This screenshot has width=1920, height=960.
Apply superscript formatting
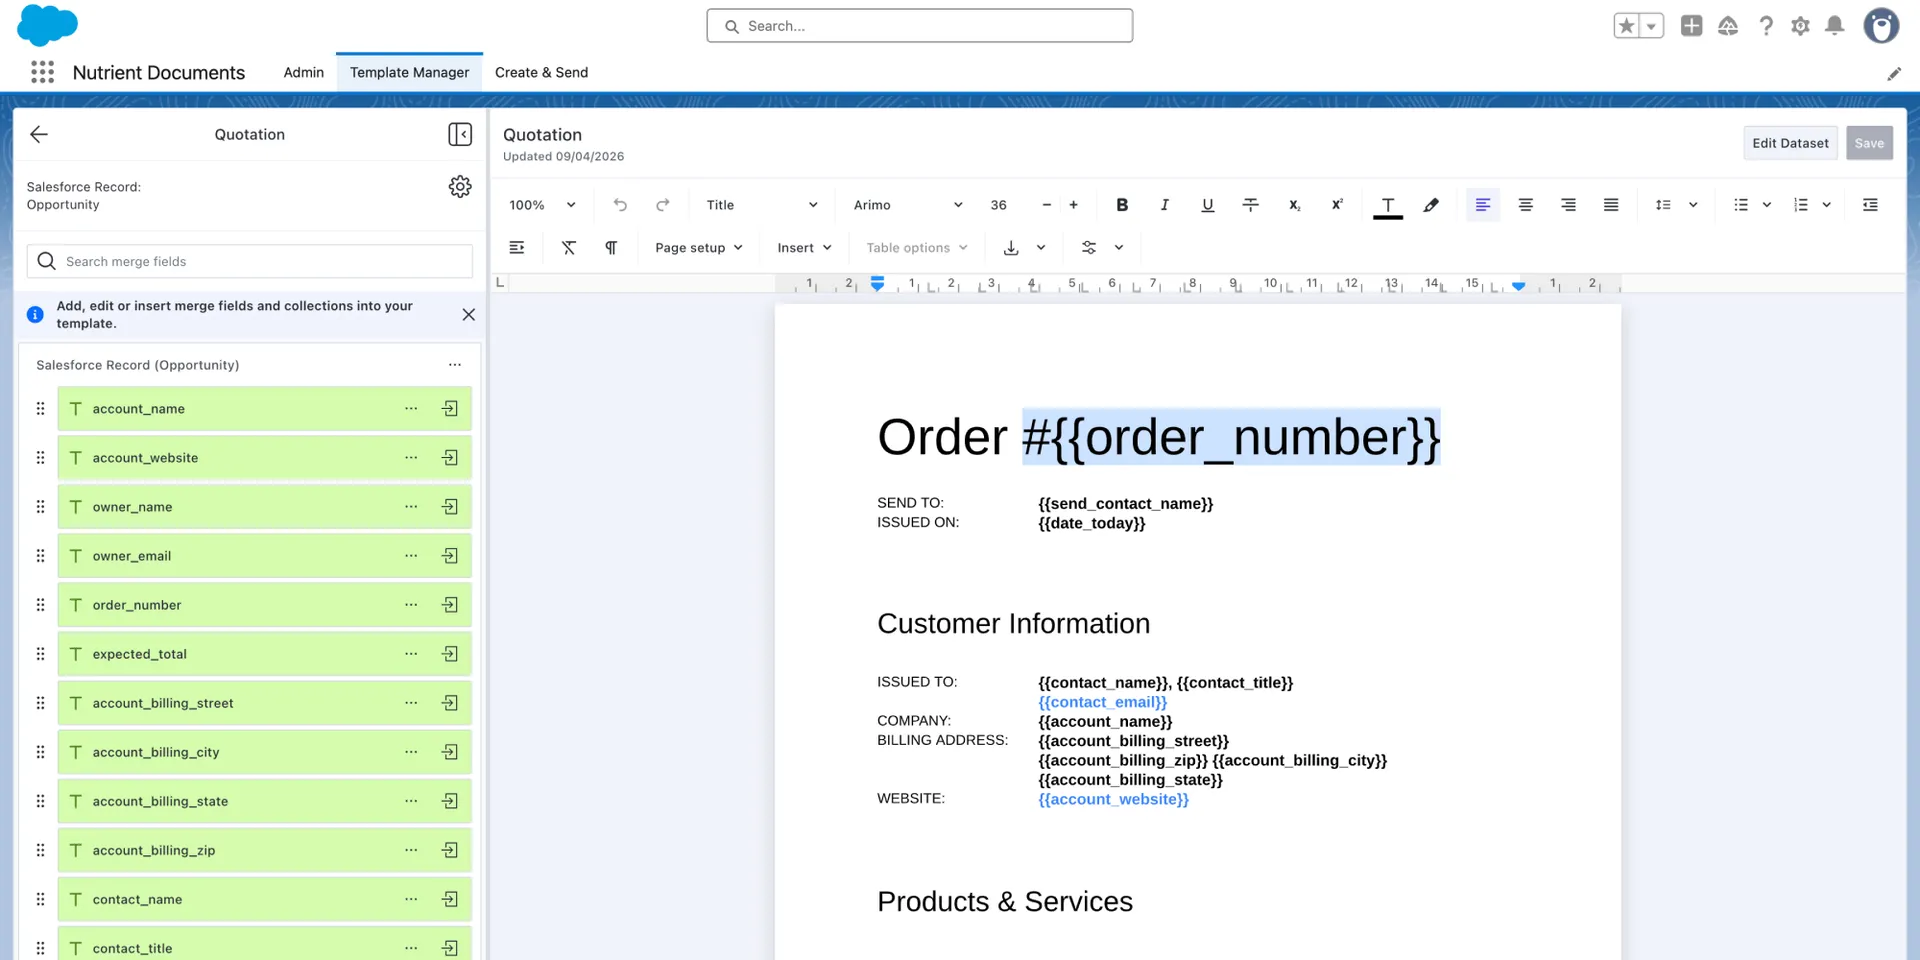1336,205
